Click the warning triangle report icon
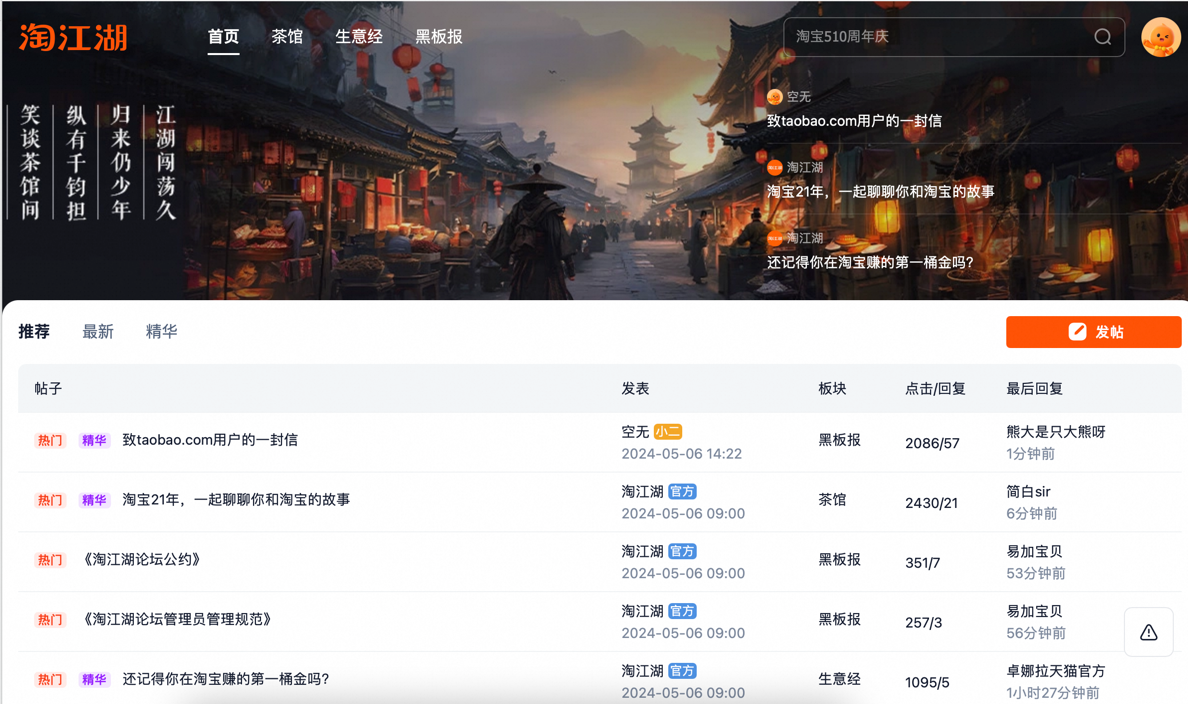This screenshot has height=704, width=1188. [1149, 632]
